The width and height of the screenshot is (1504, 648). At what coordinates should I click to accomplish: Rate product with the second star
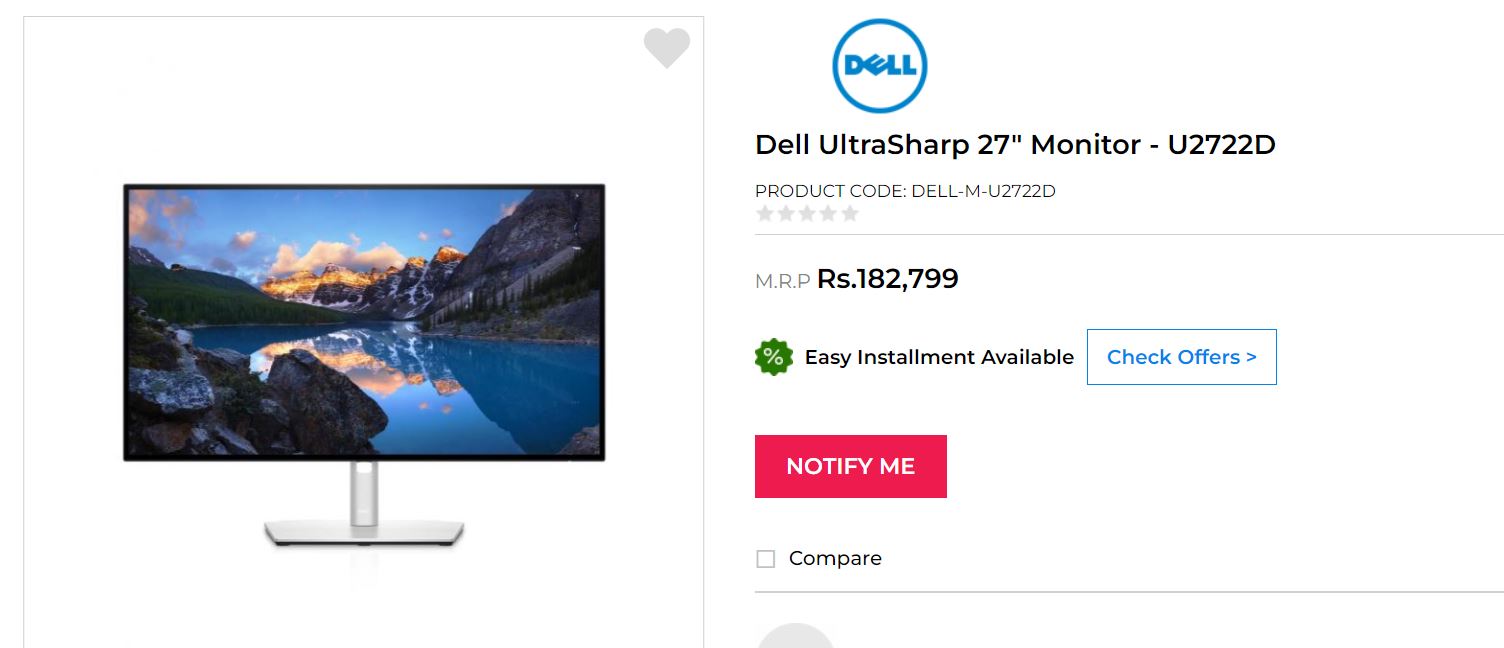[786, 213]
